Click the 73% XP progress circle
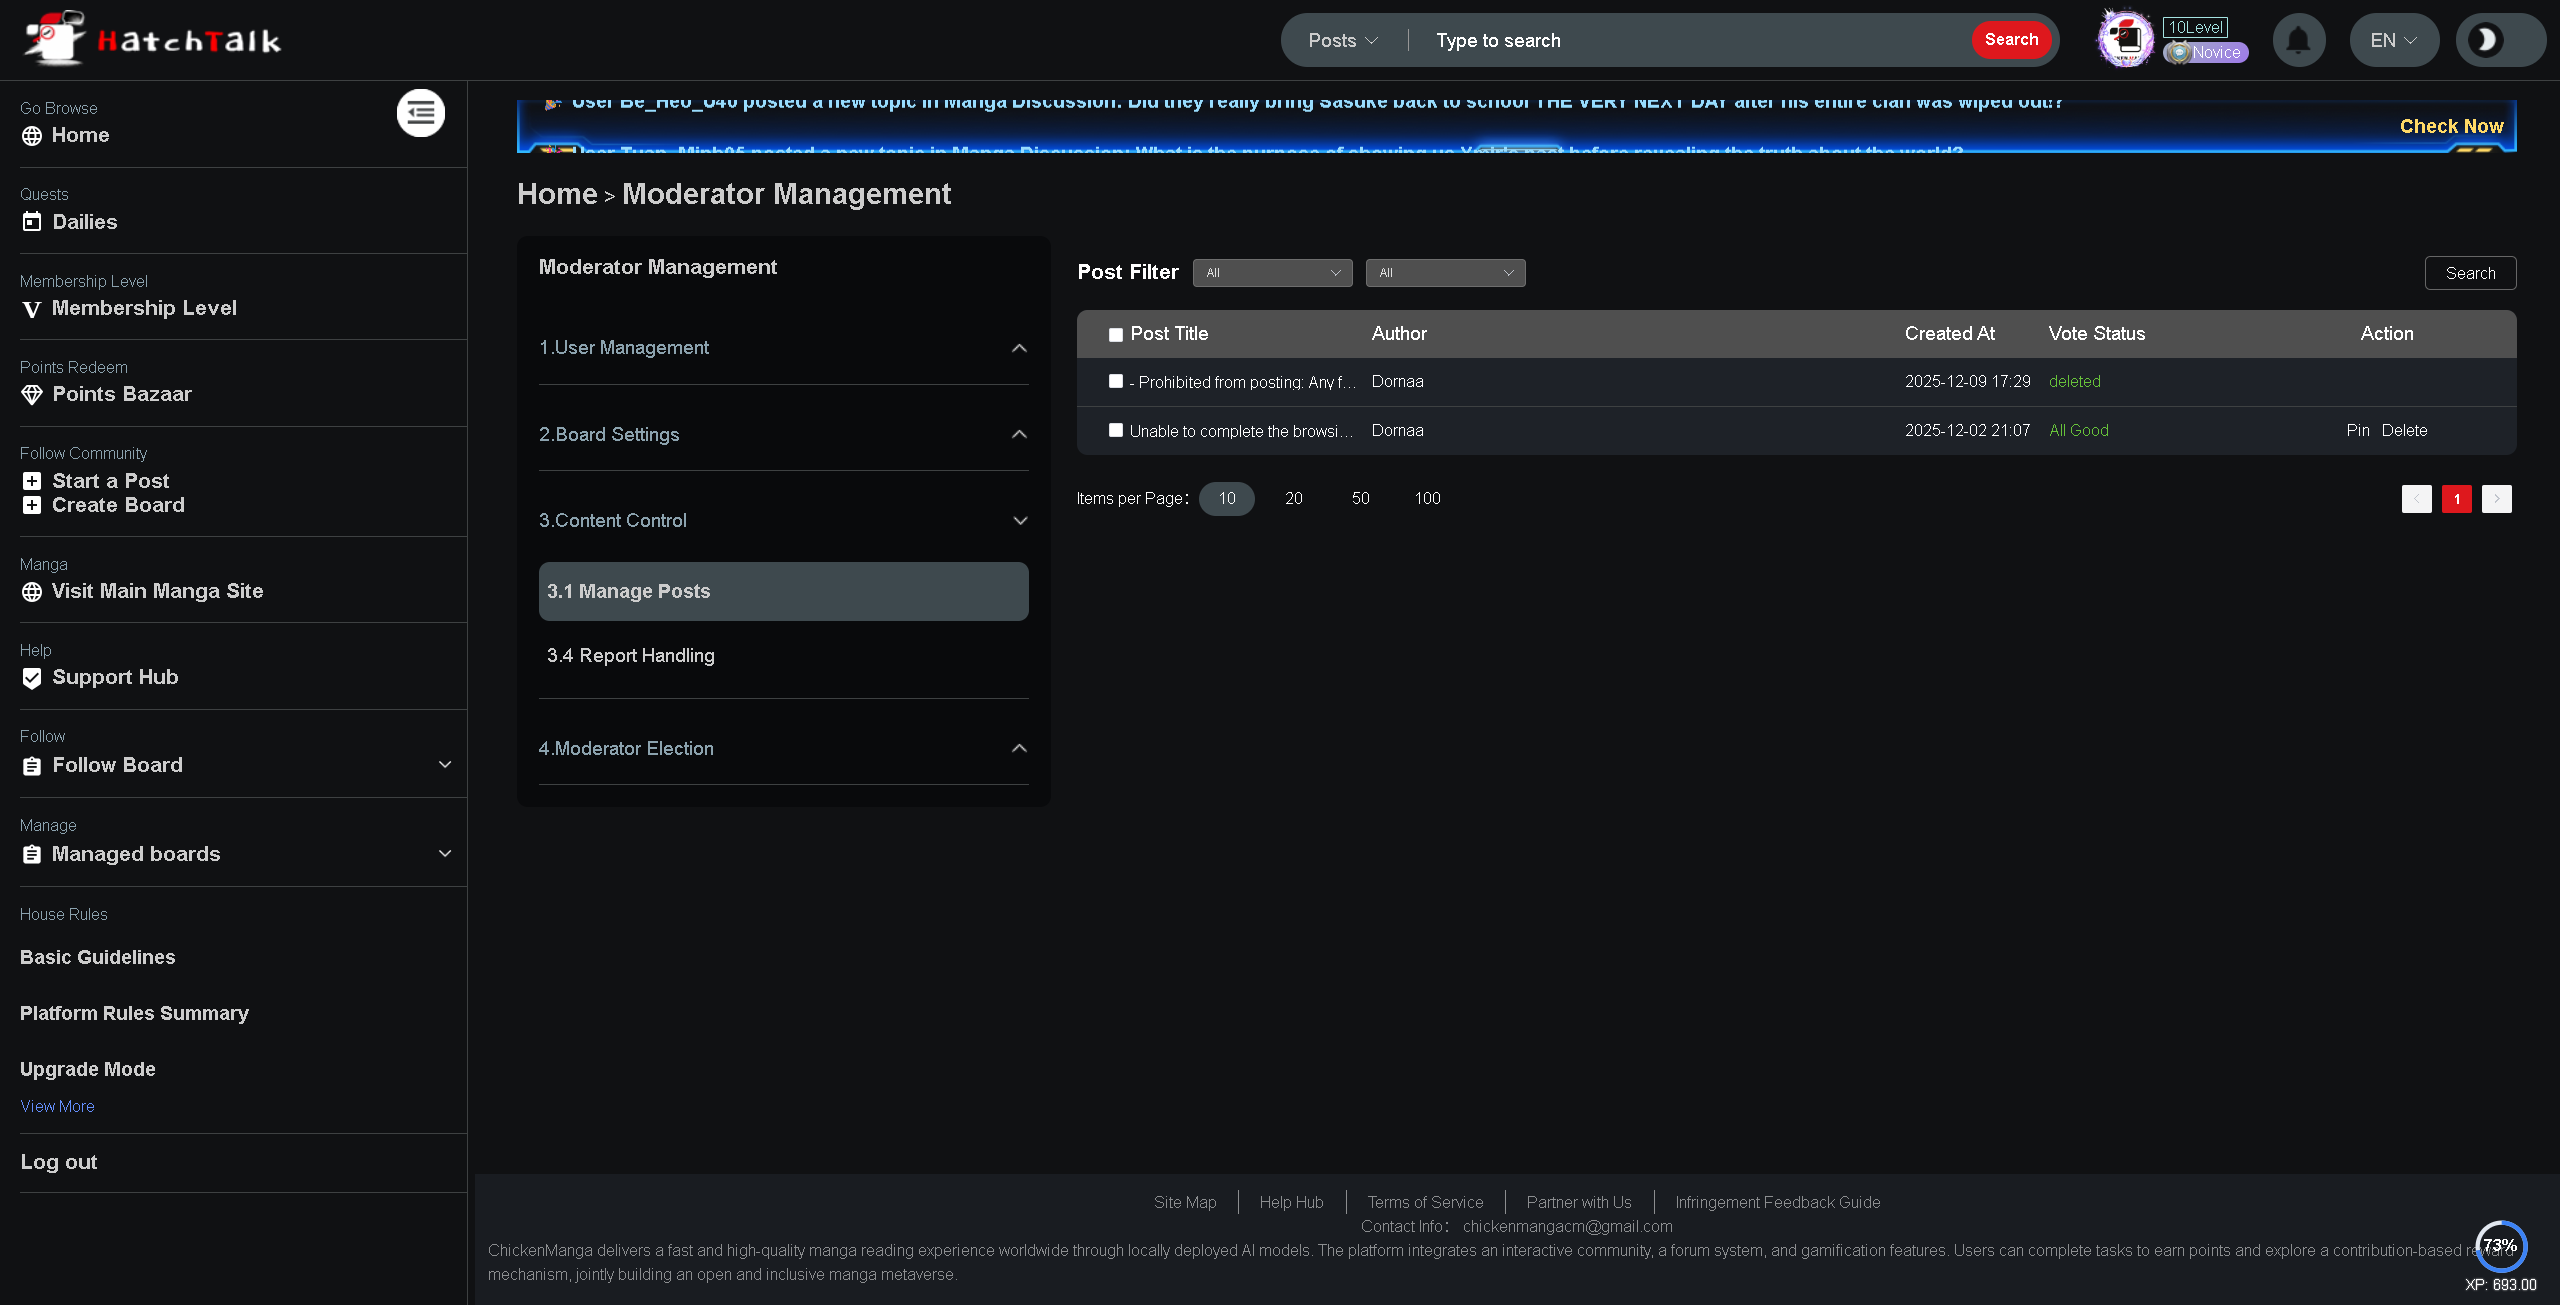 (x=2500, y=1245)
